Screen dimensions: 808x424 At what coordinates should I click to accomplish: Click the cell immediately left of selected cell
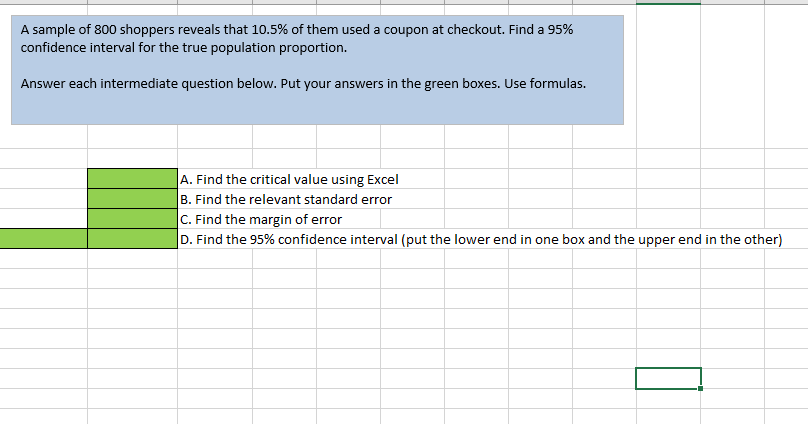pos(604,379)
